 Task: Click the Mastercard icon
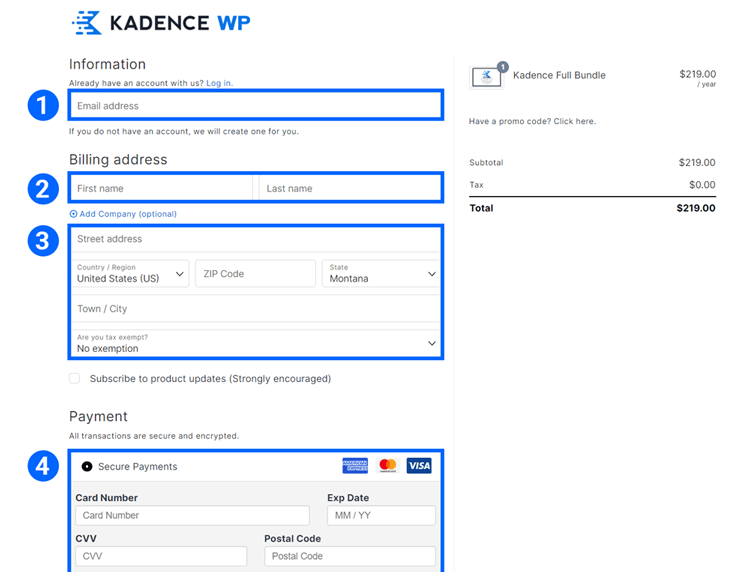click(387, 466)
